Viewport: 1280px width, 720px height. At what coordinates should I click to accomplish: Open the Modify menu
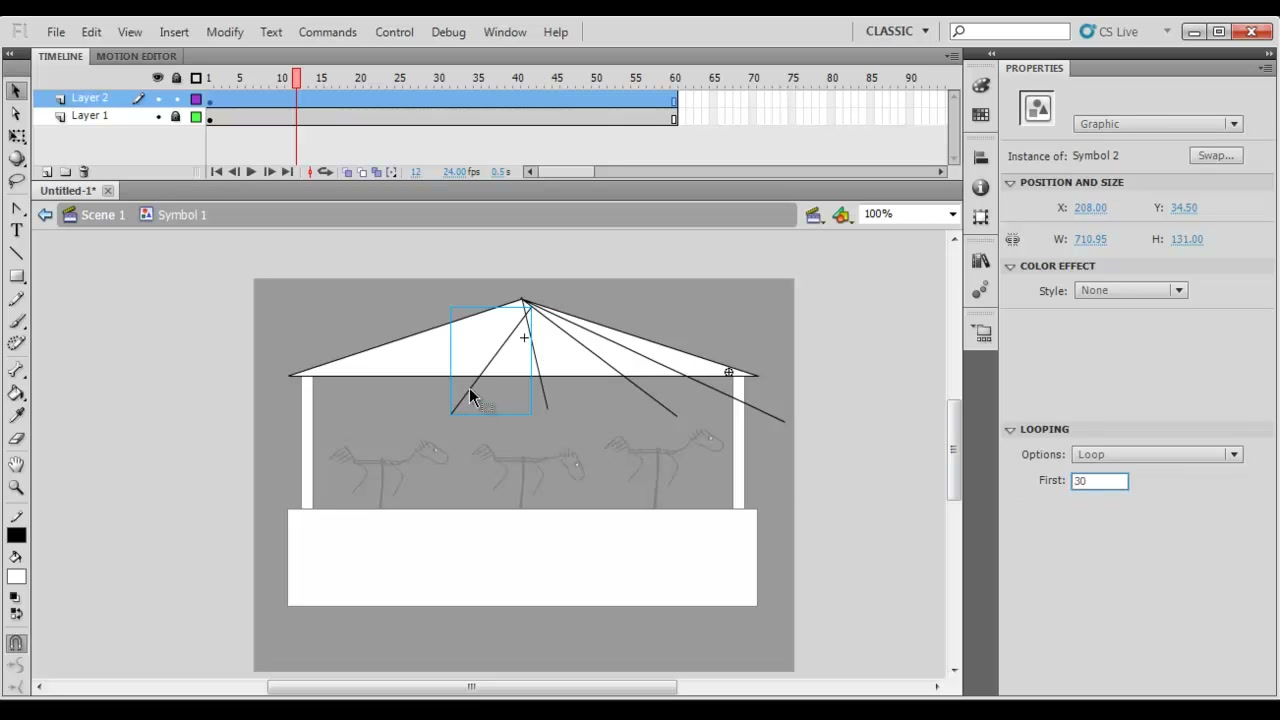(x=225, y=32)
